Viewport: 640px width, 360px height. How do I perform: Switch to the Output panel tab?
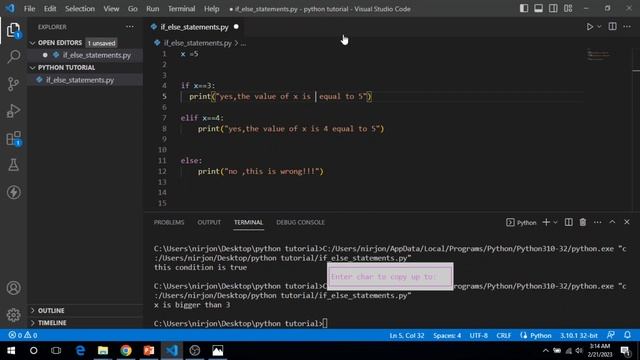[209, 222]
